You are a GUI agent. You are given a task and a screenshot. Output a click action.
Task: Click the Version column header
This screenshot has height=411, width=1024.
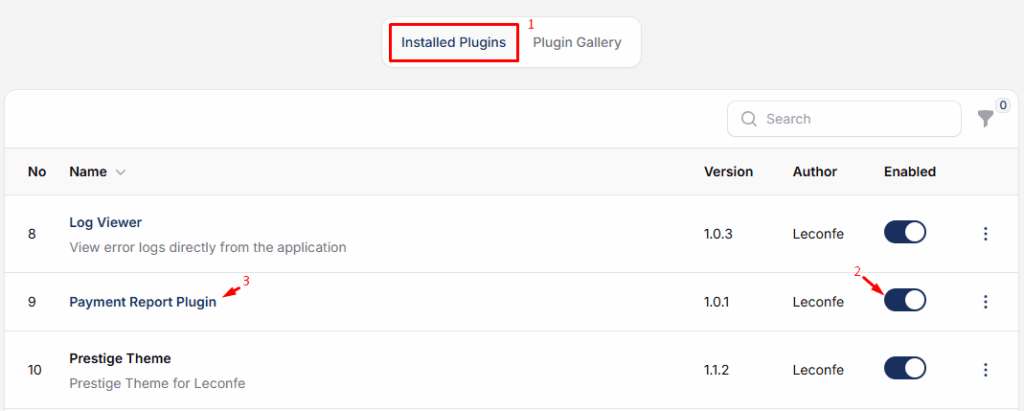[x=728, y=172]
